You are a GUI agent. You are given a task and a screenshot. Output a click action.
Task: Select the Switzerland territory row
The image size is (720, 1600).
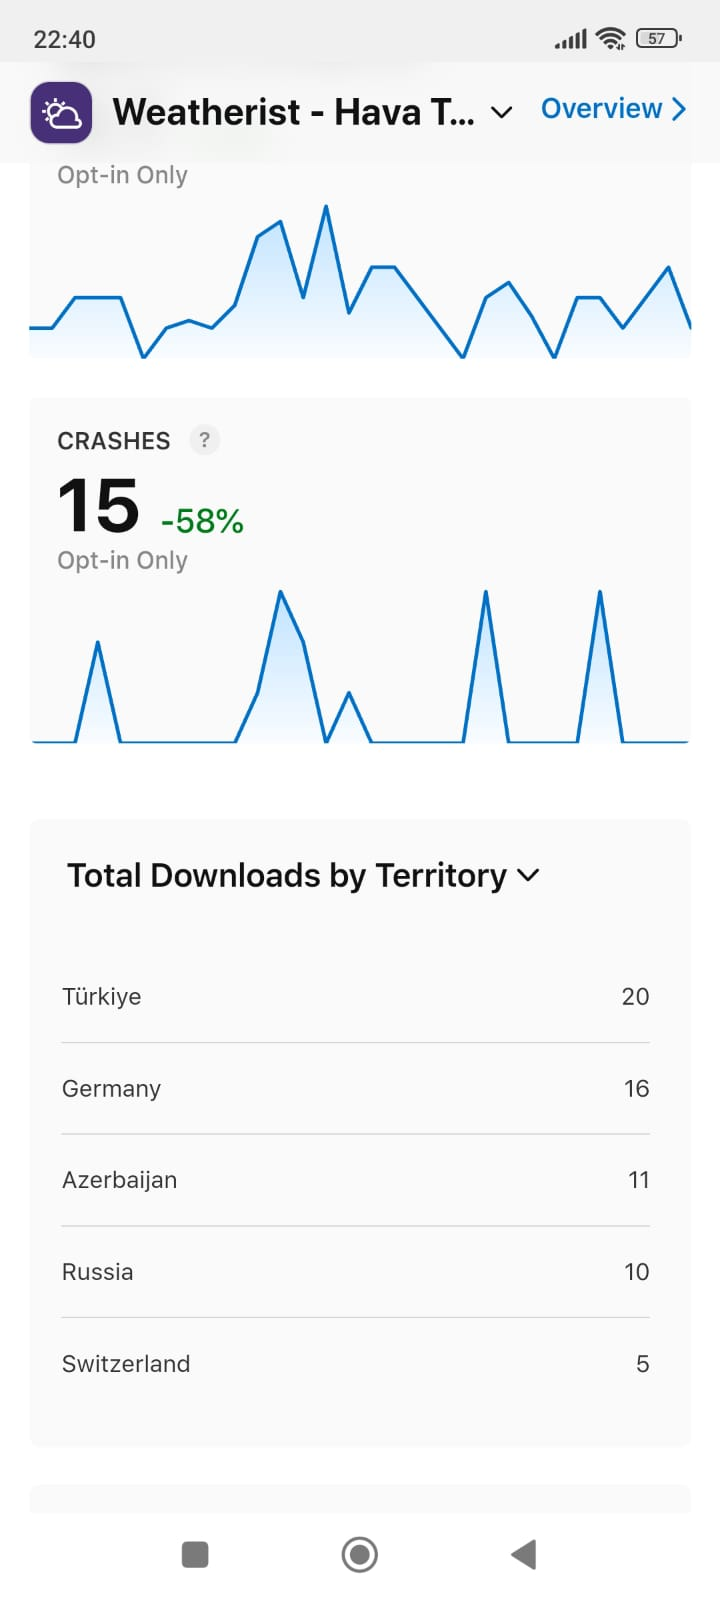click(355, 1364)
